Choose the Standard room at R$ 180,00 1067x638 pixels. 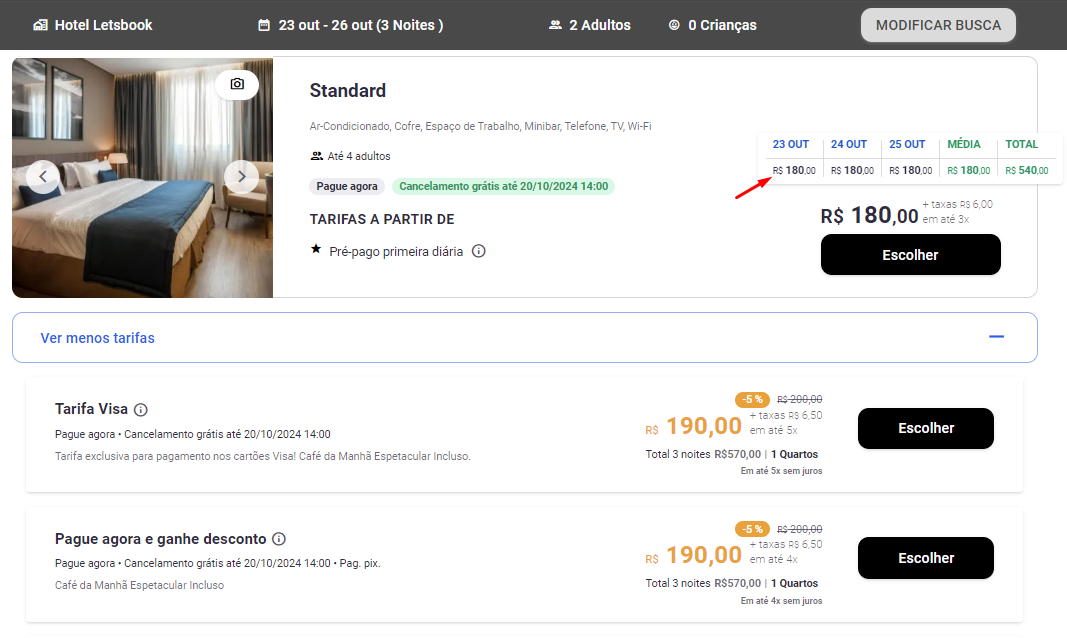point(910,255)
